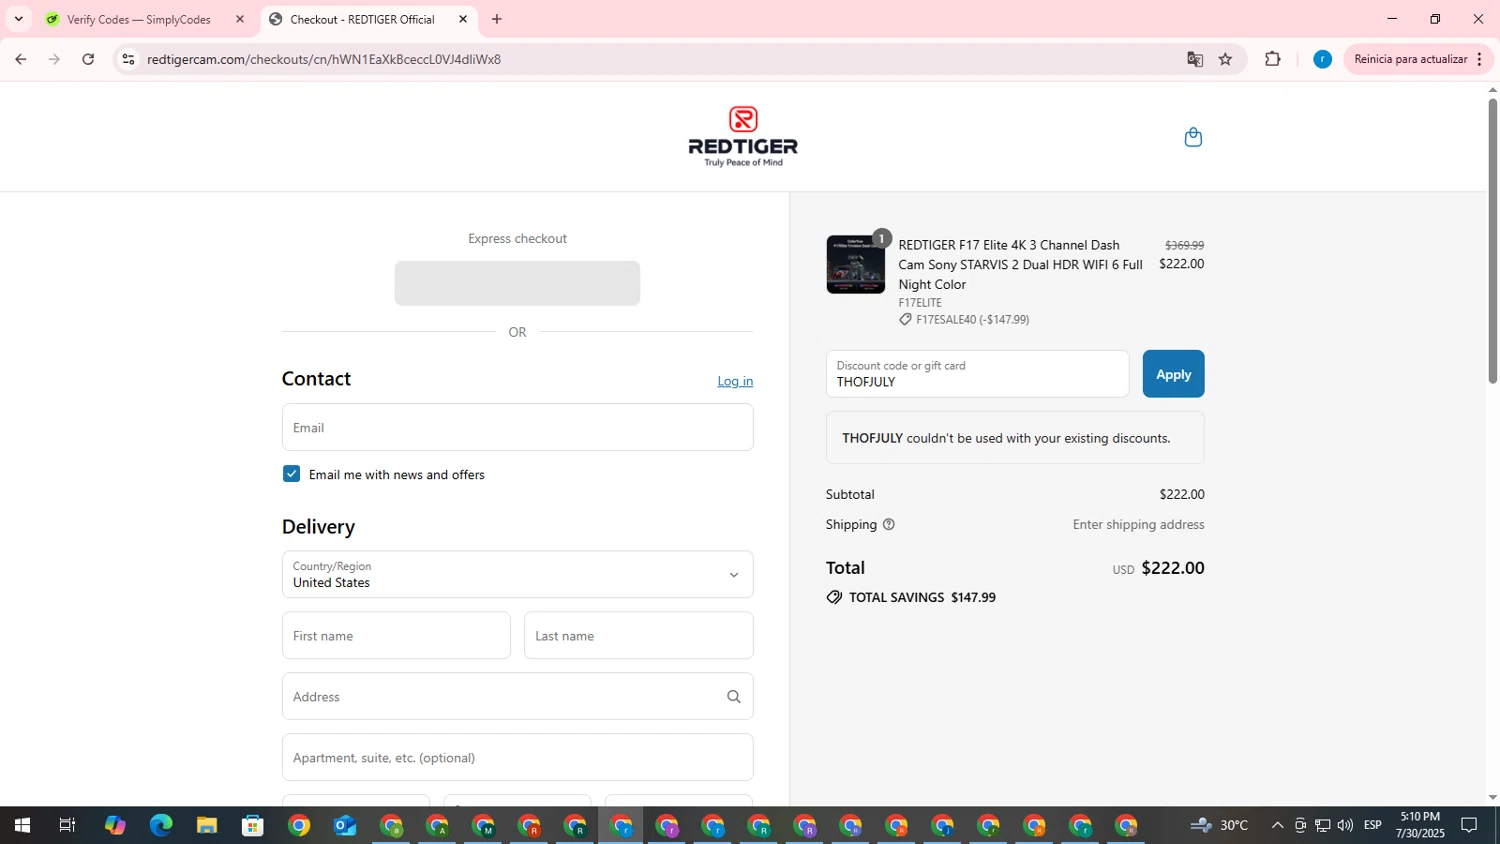The image size is (1500, 844).
Task: Click the Enter shipping address text
Action: pos(1138,524)
